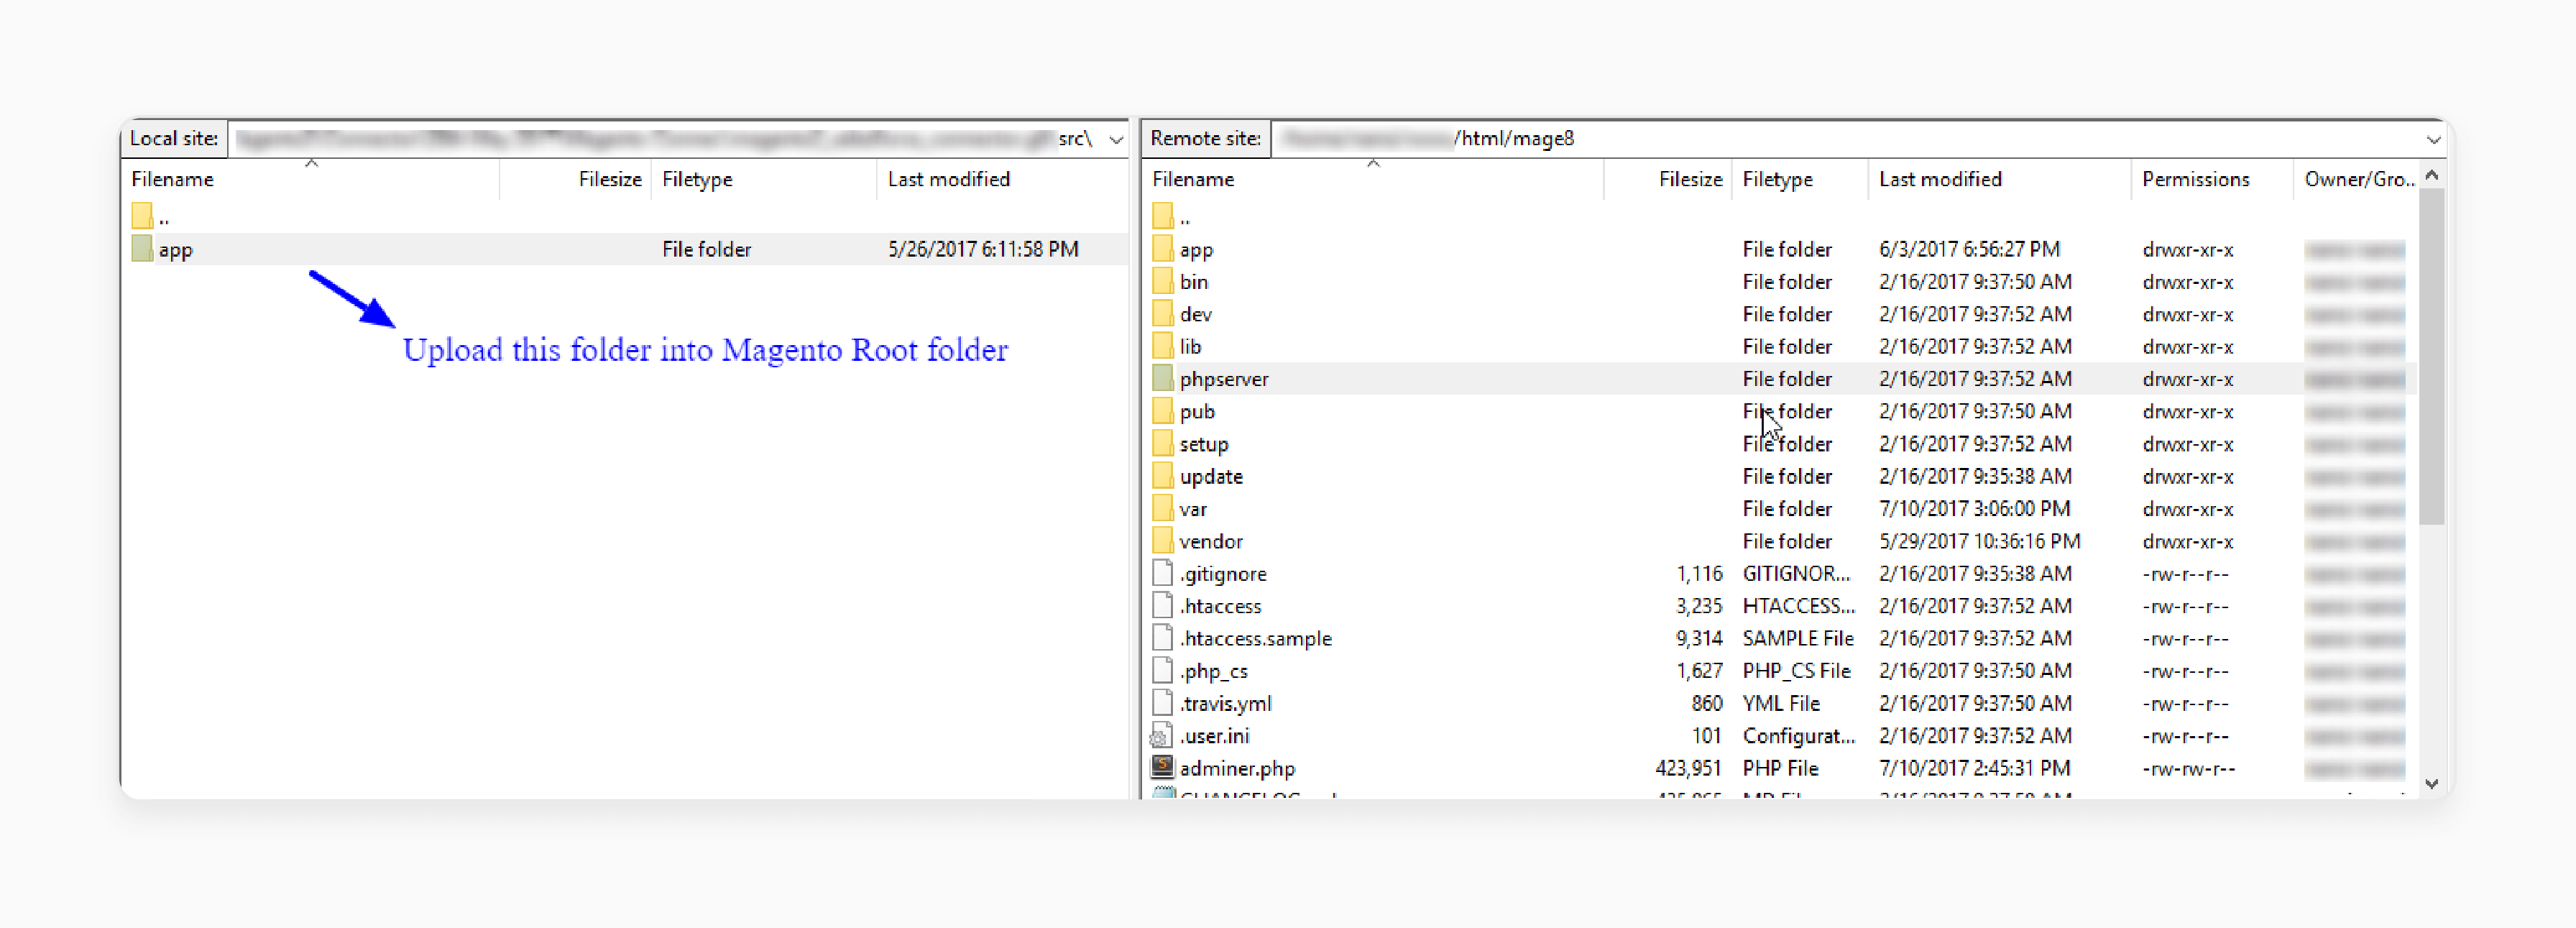Open the parent folder icon in local site
Image resolution: width=2576 pixels, height=928 pixels.
tap(142, 216)
